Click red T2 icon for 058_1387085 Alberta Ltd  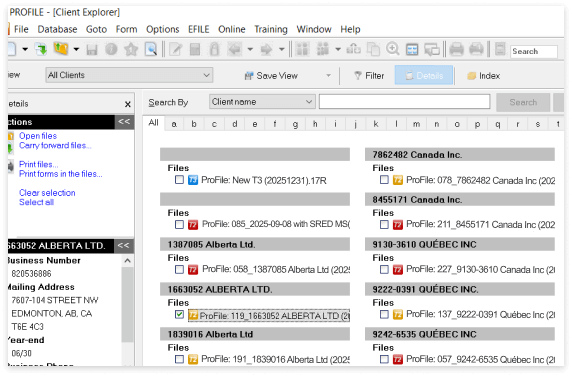pos(193,270)
